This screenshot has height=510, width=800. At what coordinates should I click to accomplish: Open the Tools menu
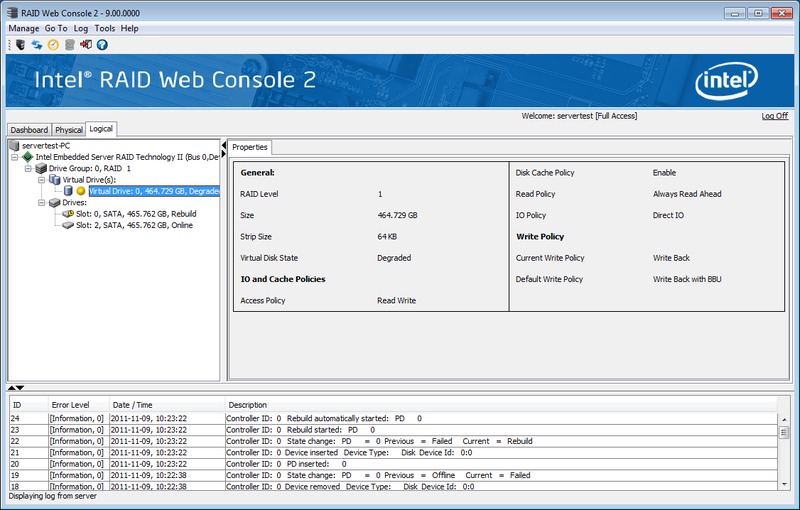105,29
